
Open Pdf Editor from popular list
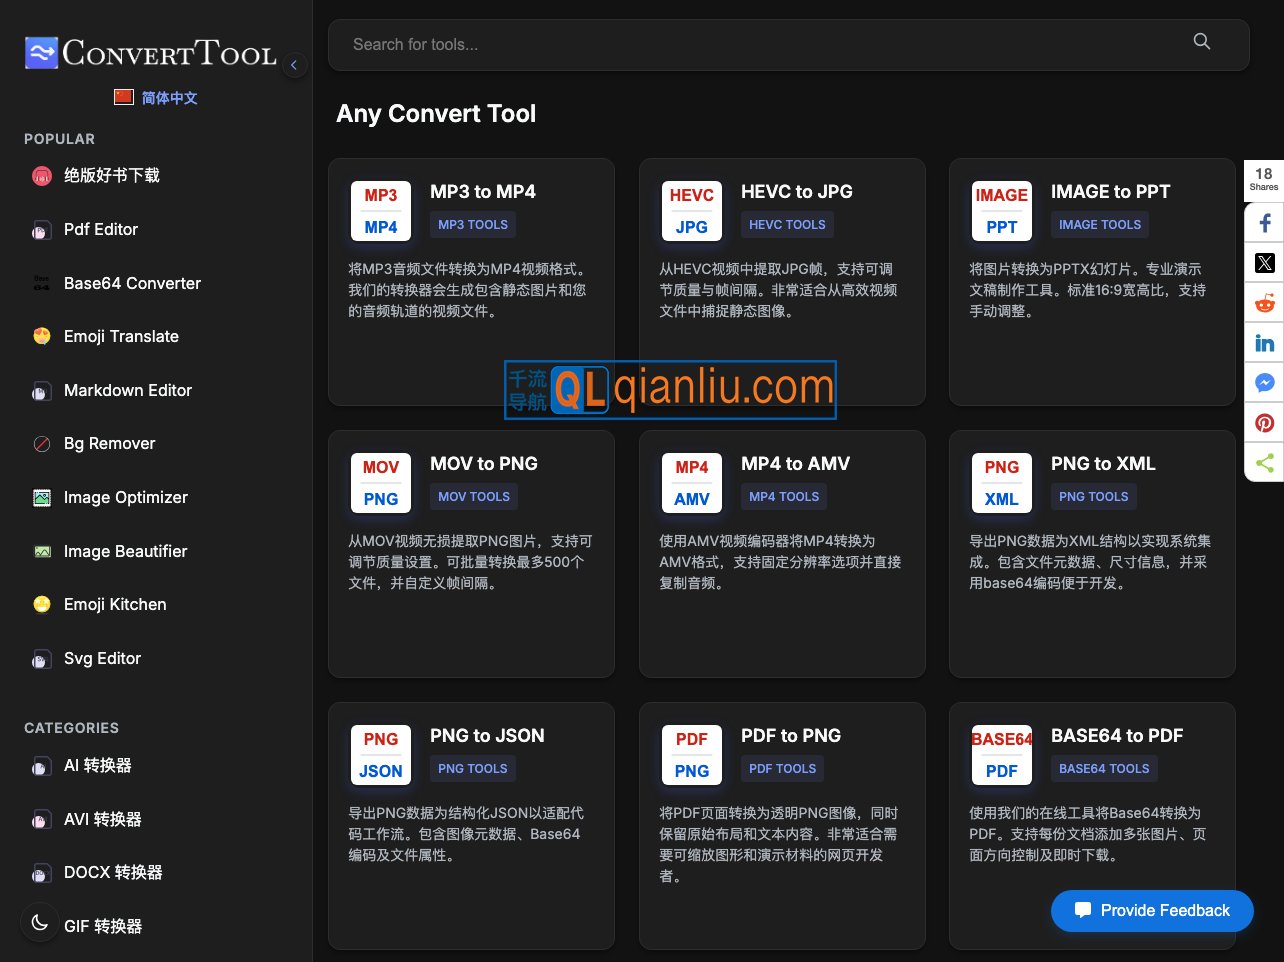coord(100,230)
